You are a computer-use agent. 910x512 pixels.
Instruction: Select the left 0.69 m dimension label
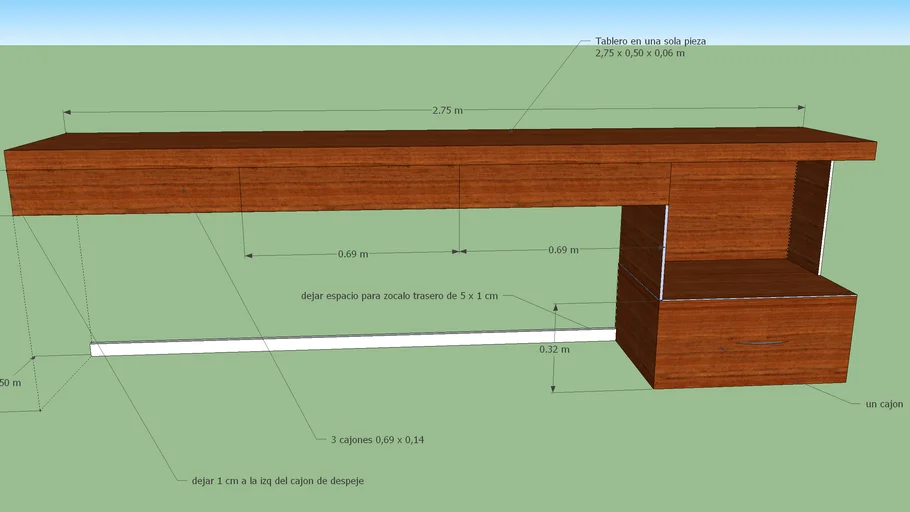[x=352, y=254]
